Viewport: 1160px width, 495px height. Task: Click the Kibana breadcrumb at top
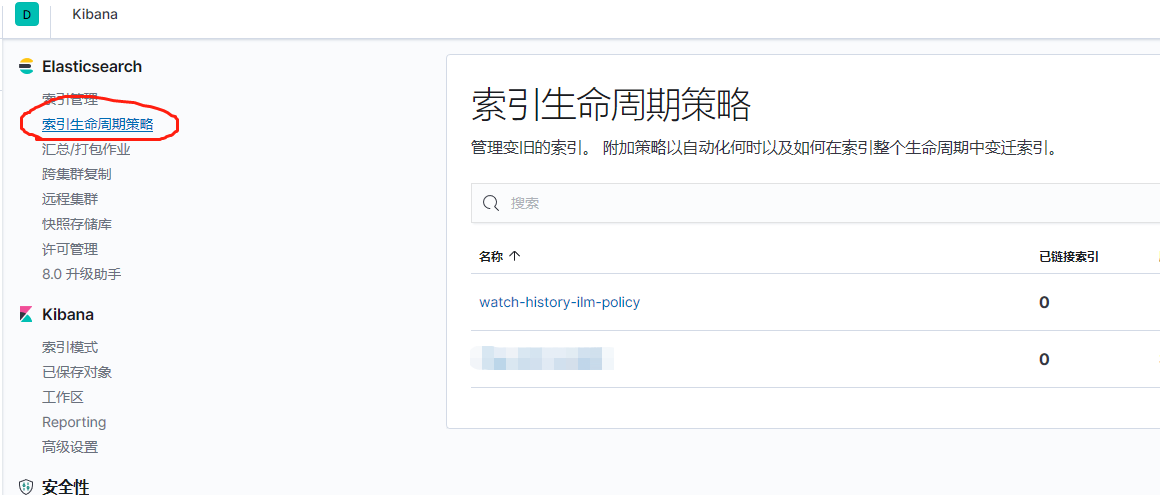[x=95, y=14]
